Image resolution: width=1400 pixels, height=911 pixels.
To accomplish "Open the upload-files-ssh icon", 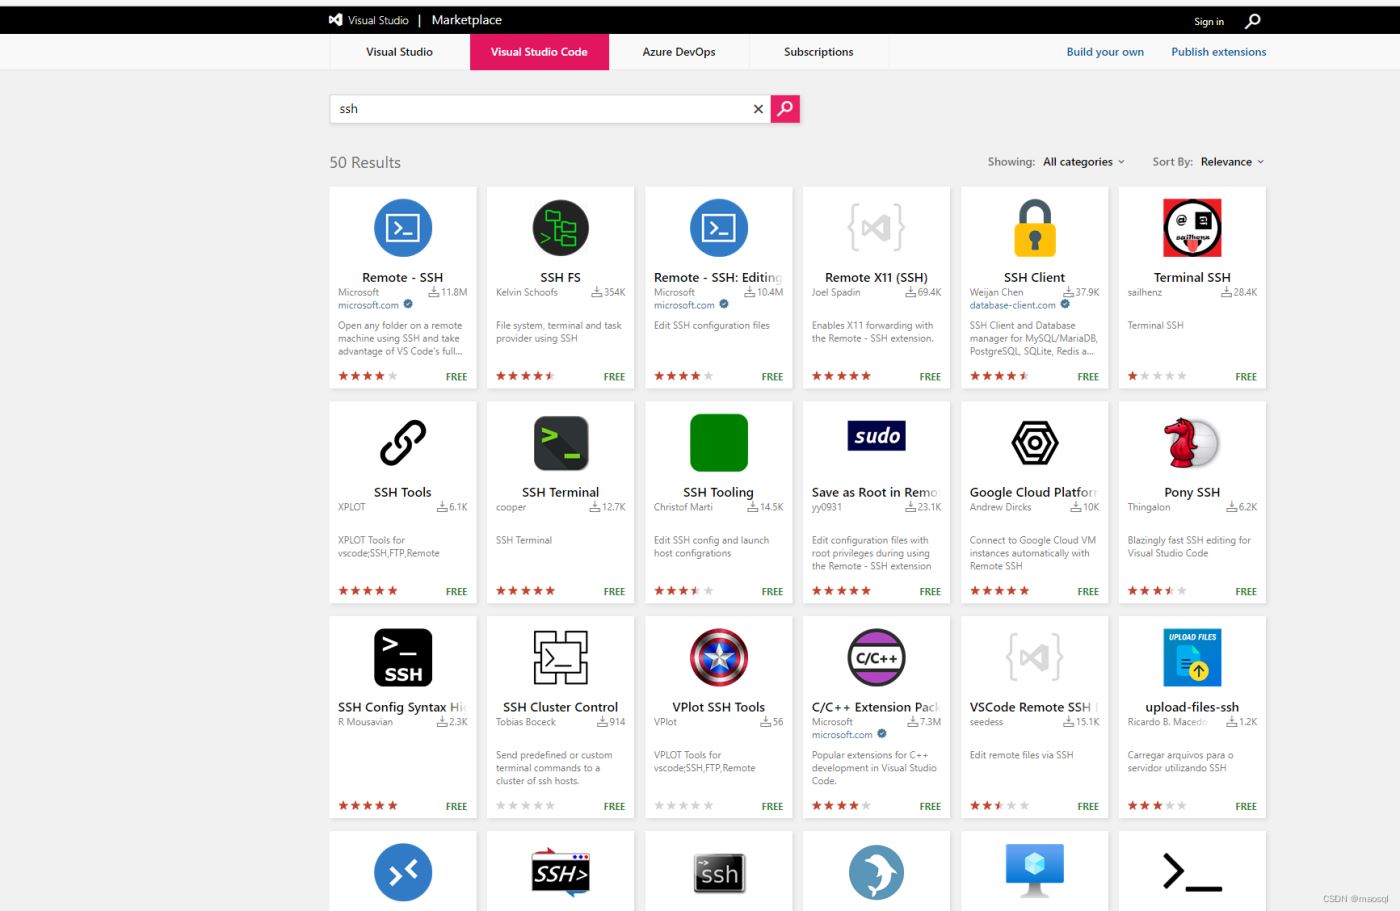I will (x=1191, y=657).
